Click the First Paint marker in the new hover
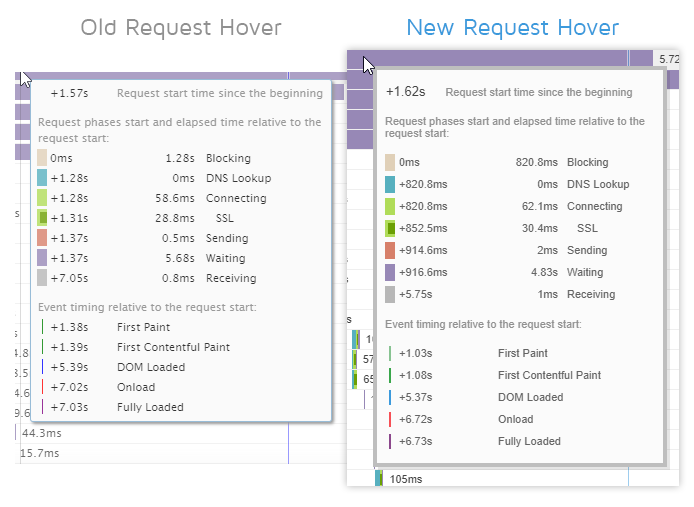694x507 pixels. (390, 353)
